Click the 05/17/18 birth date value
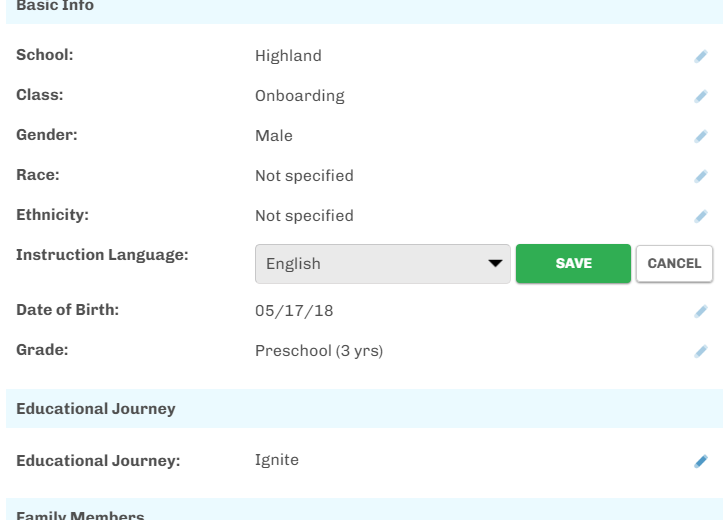723x520 pixels. coord(294,311)
